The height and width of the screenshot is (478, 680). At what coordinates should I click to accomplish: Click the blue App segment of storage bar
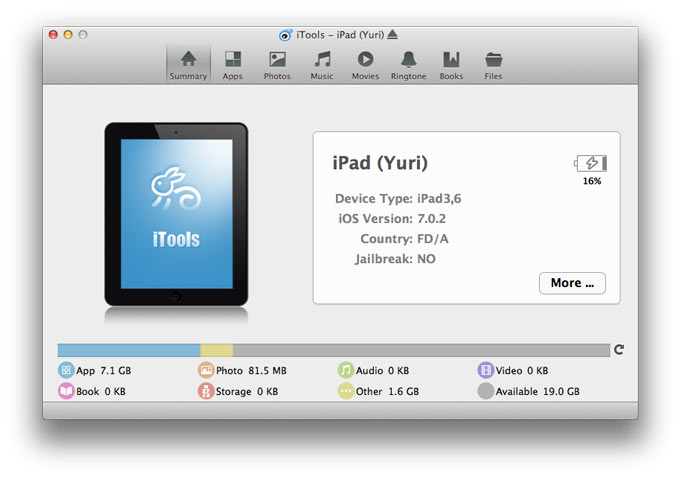coord(129,350)
